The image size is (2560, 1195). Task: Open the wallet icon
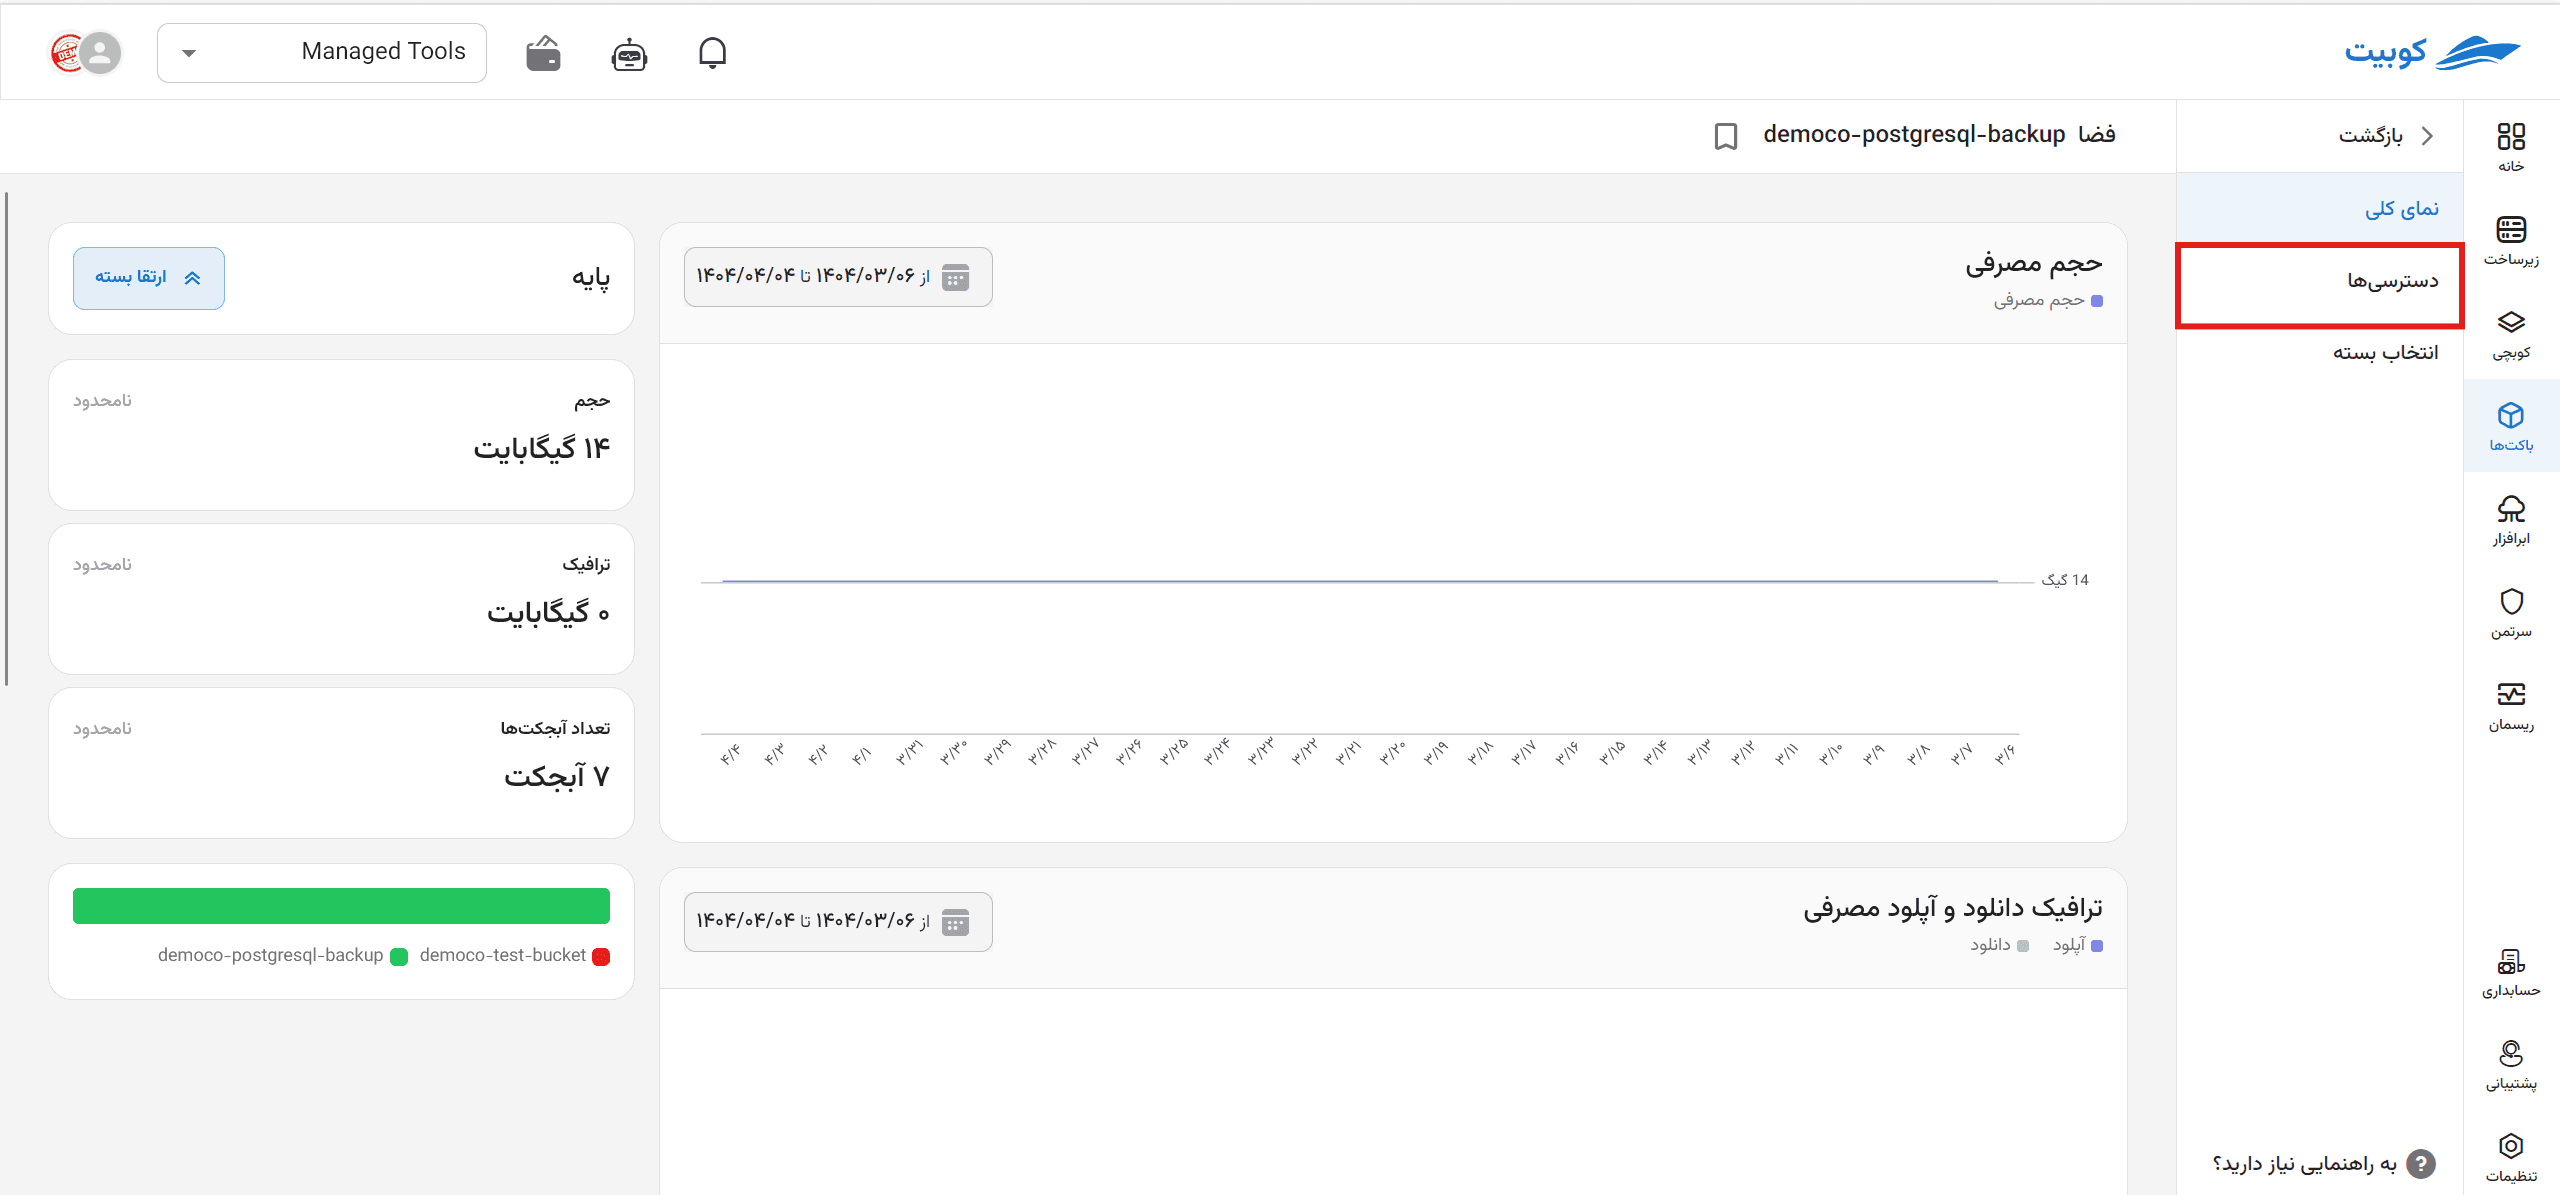coord(544,53)
